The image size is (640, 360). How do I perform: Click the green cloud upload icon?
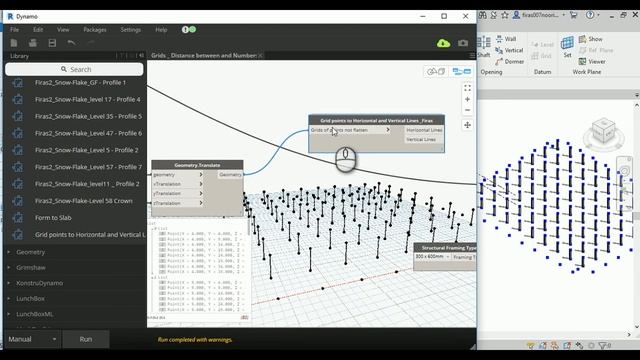(443, 43)
